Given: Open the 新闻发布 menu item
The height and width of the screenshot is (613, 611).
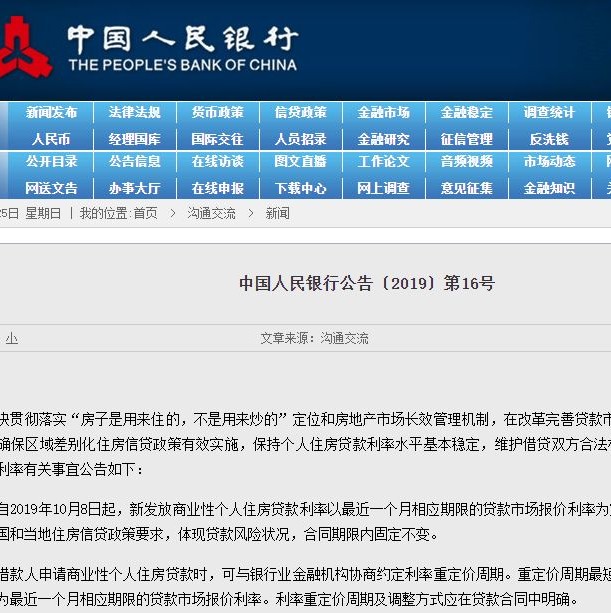Looking at the screenshot, I should 51,113.
